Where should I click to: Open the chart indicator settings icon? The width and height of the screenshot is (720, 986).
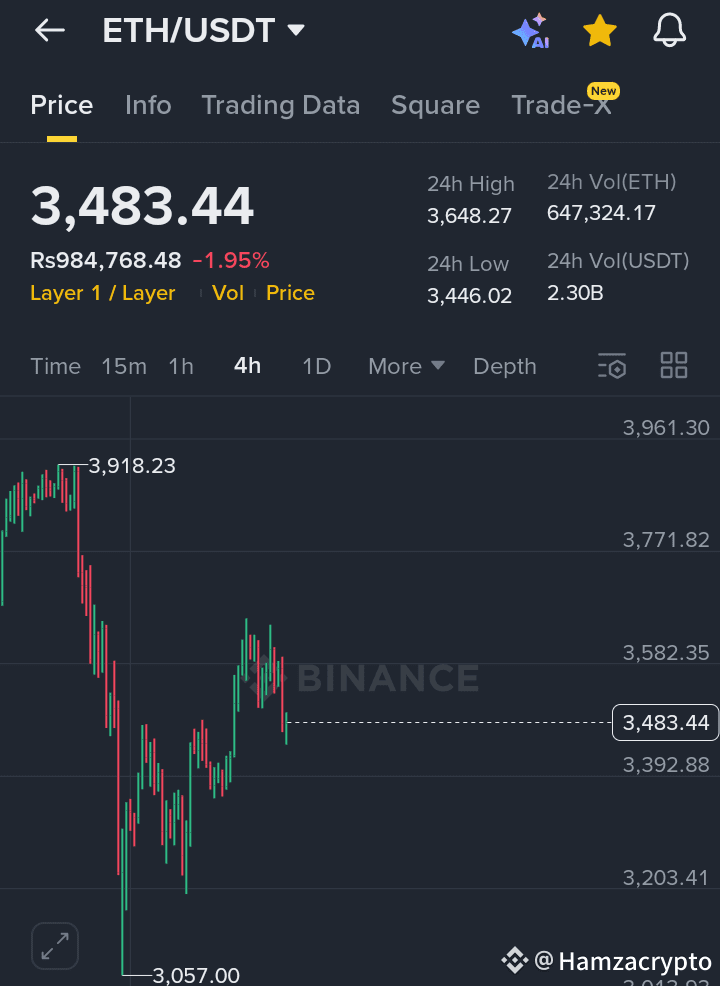[x=612, y=365]
